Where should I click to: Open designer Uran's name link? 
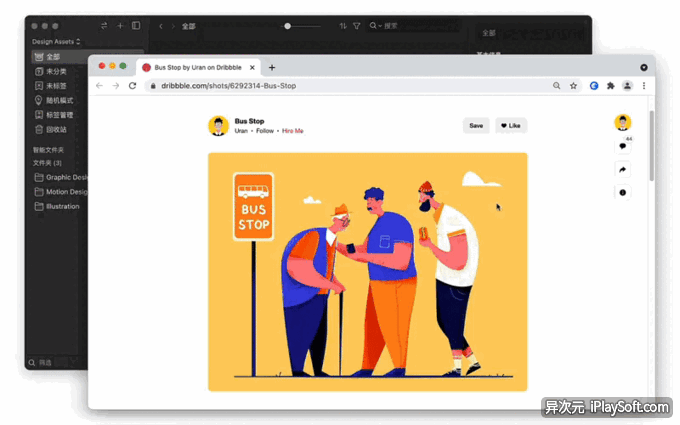pyautogui.click(x=241, y=131)
